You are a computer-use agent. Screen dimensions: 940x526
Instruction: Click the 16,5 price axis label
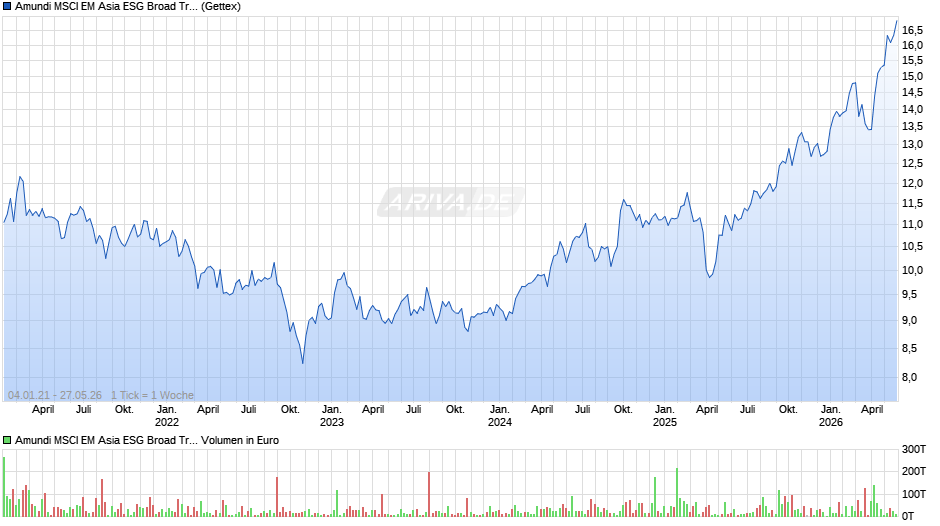(912, 30)
